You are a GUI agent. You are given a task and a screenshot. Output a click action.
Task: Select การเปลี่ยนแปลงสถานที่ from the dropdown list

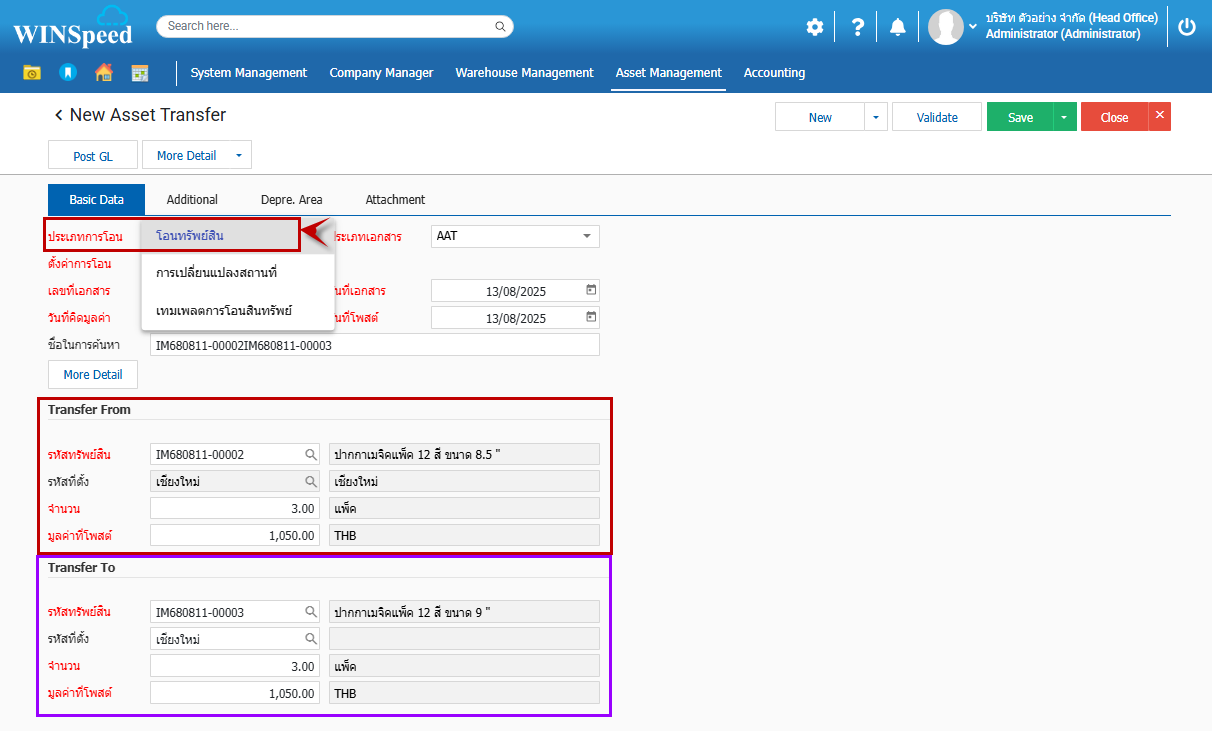pyautogui.click(x=216, y=272)
